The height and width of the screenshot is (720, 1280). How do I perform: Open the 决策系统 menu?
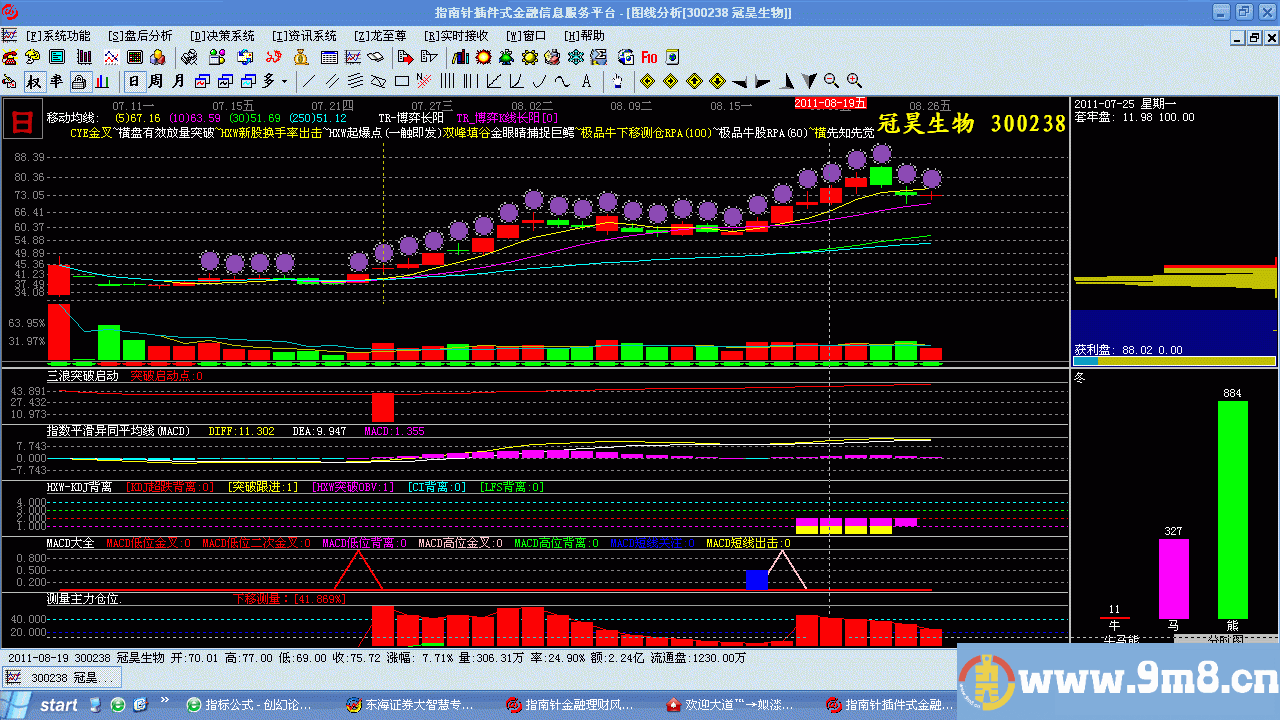pyautogui.click(x=222, y=36)
